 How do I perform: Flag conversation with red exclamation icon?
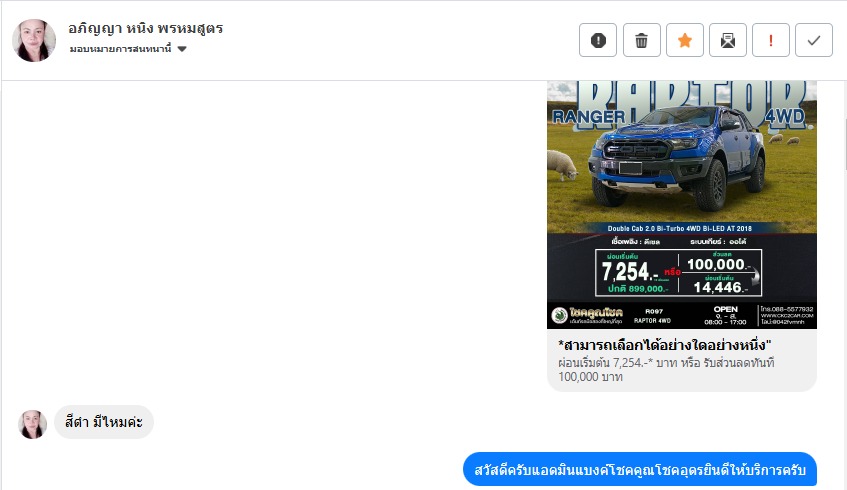click(x=771, y=40)
